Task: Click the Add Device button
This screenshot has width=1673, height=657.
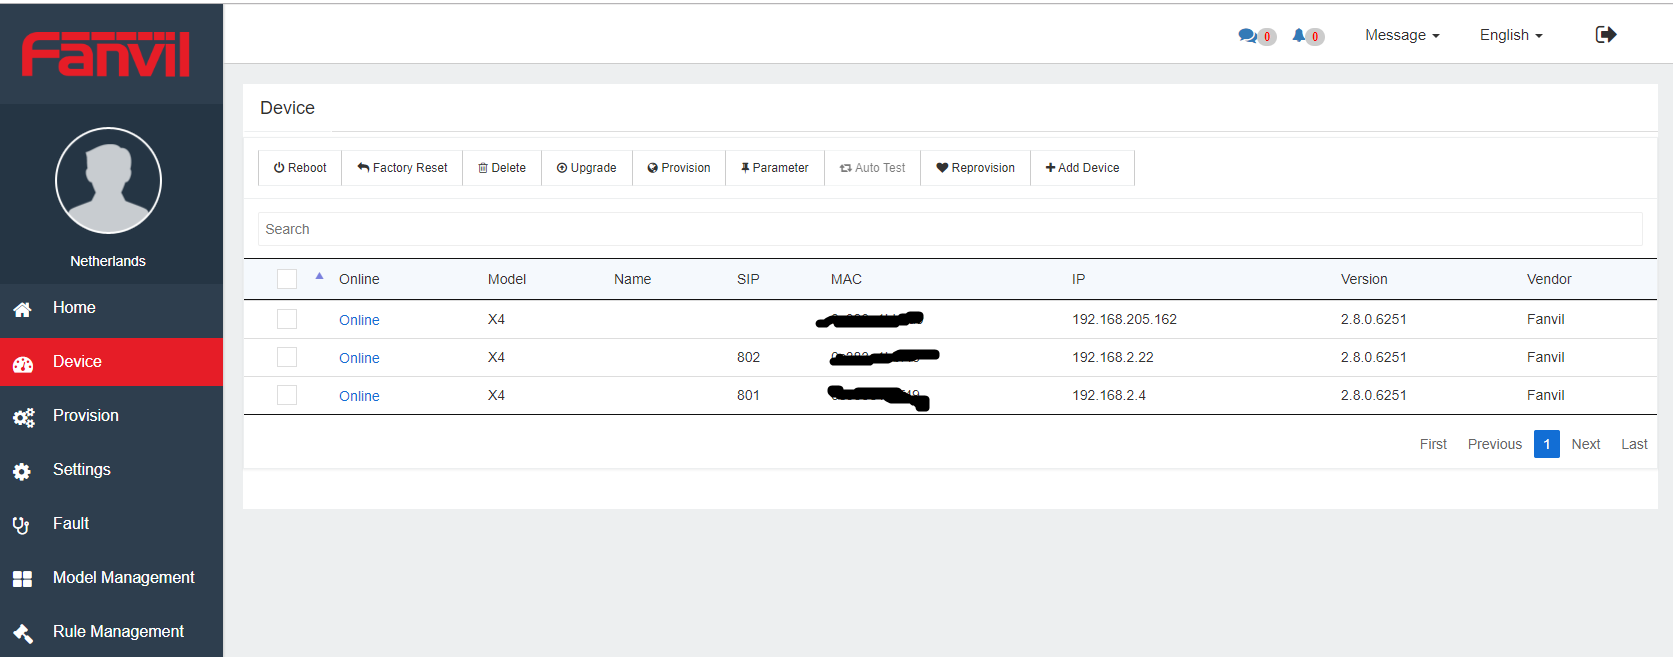Action: pyautogui.click(x=1083, y=168)
